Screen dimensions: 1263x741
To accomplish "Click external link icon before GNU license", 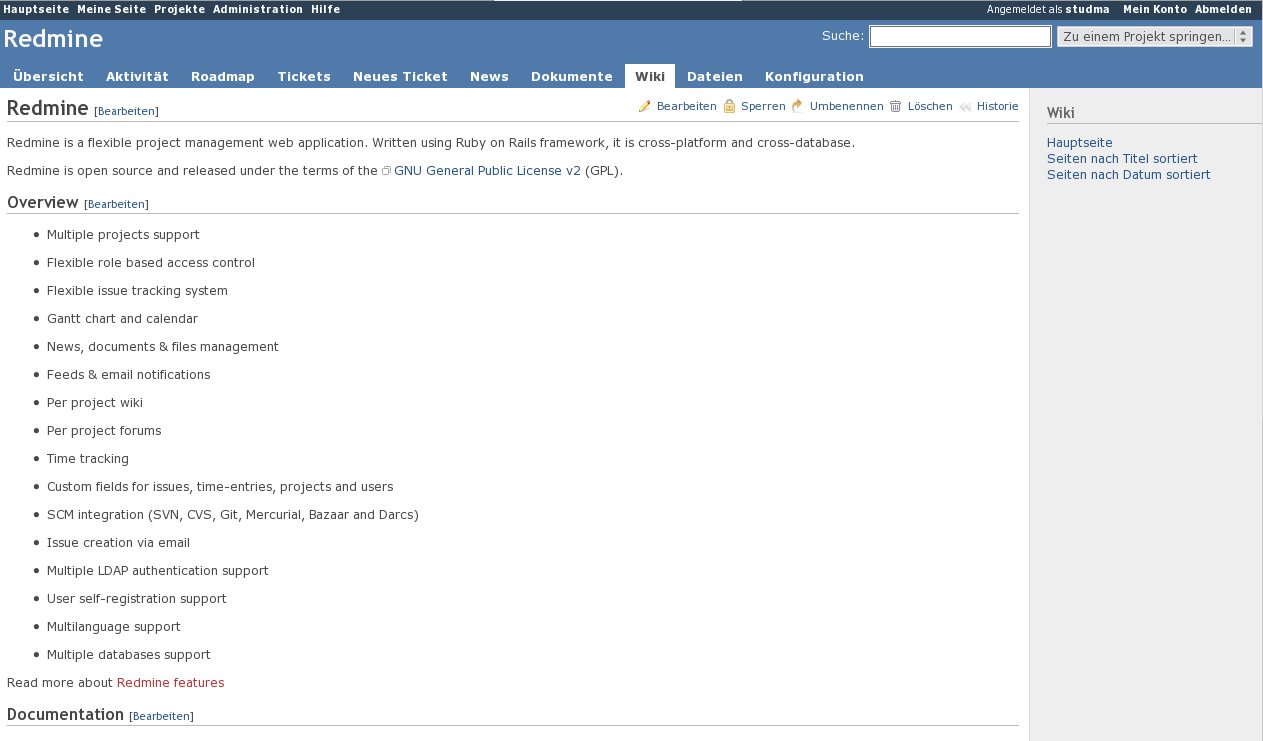I will click(386, 171).
